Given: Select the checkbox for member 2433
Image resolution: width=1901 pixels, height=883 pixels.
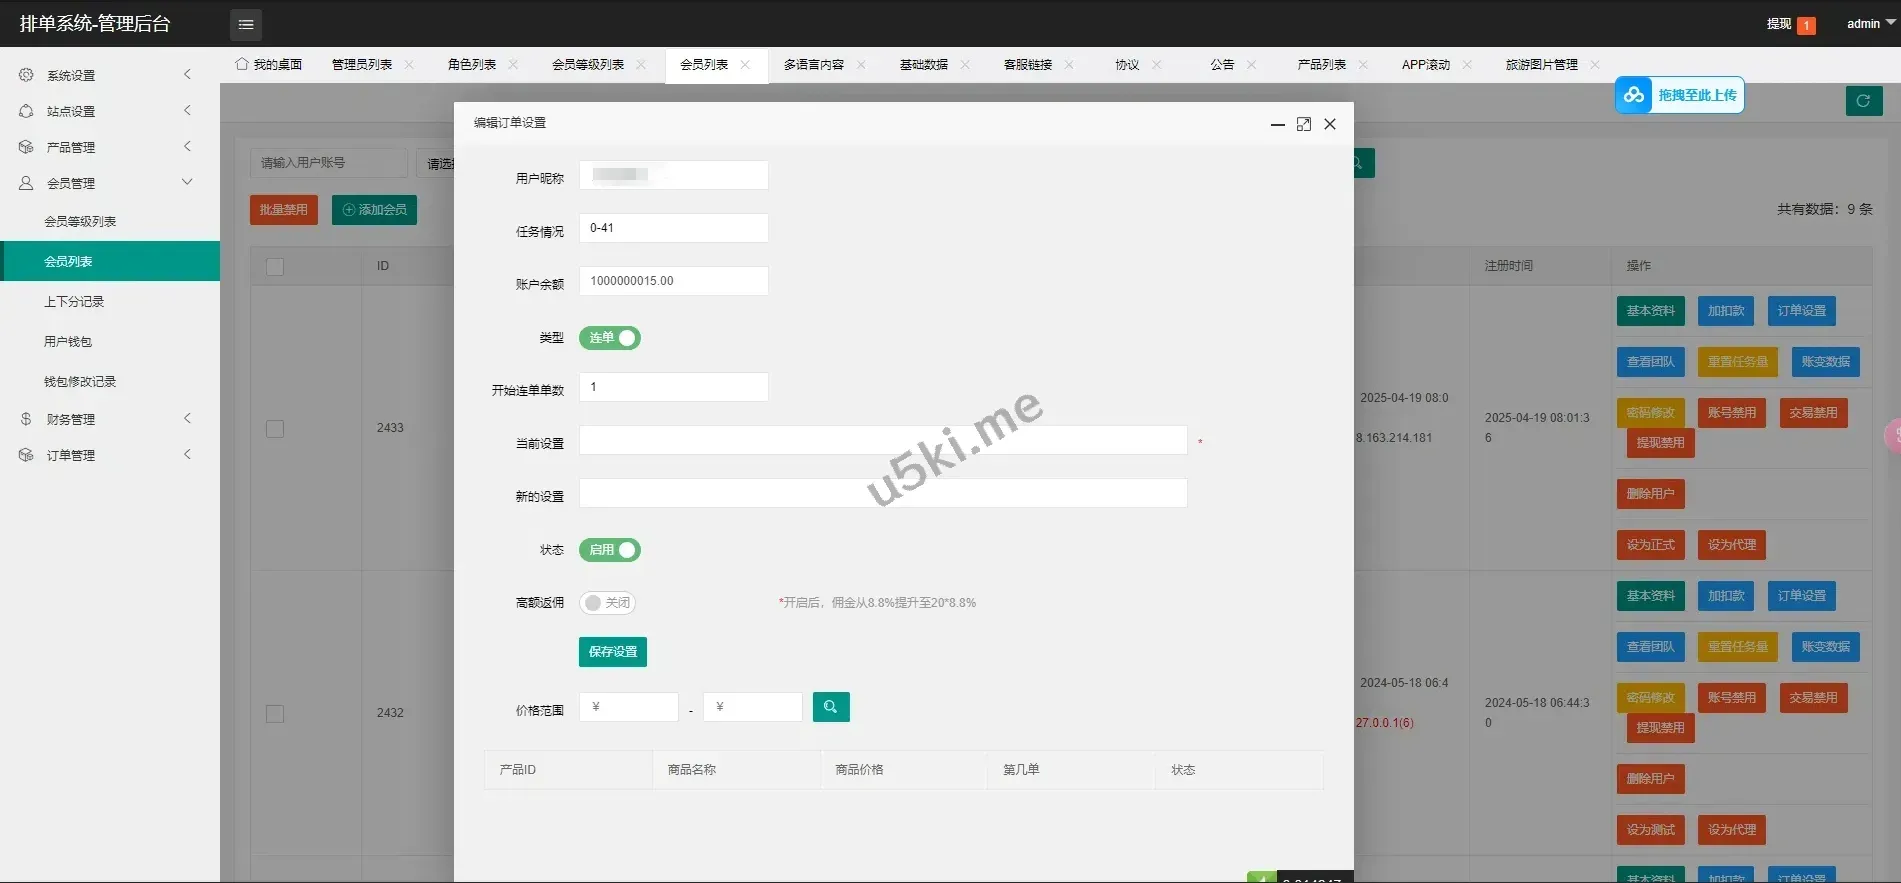Looking at the screenshot, I should tap(275, 428).
